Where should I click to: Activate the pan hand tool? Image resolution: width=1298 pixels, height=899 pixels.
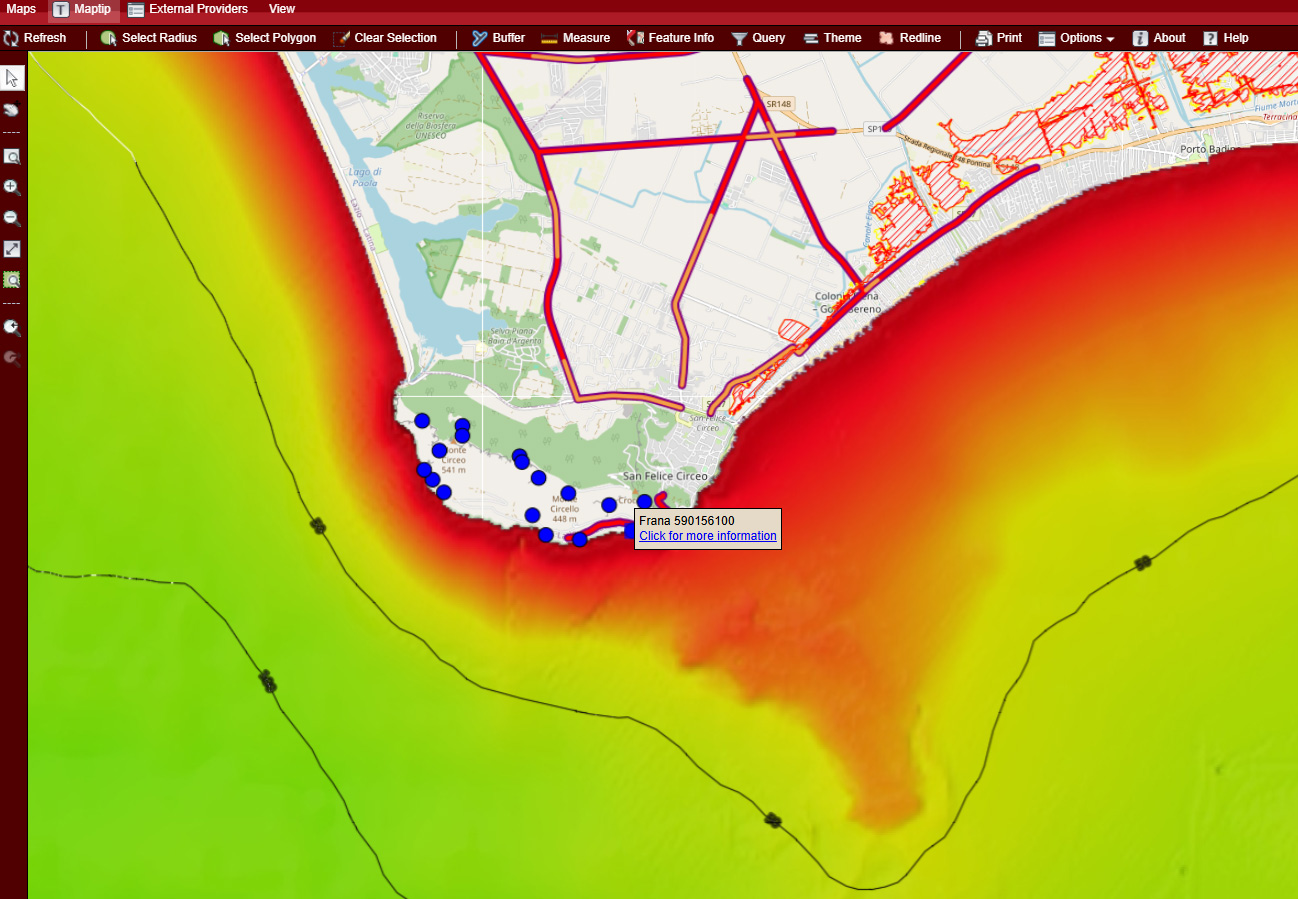point(13,110)
